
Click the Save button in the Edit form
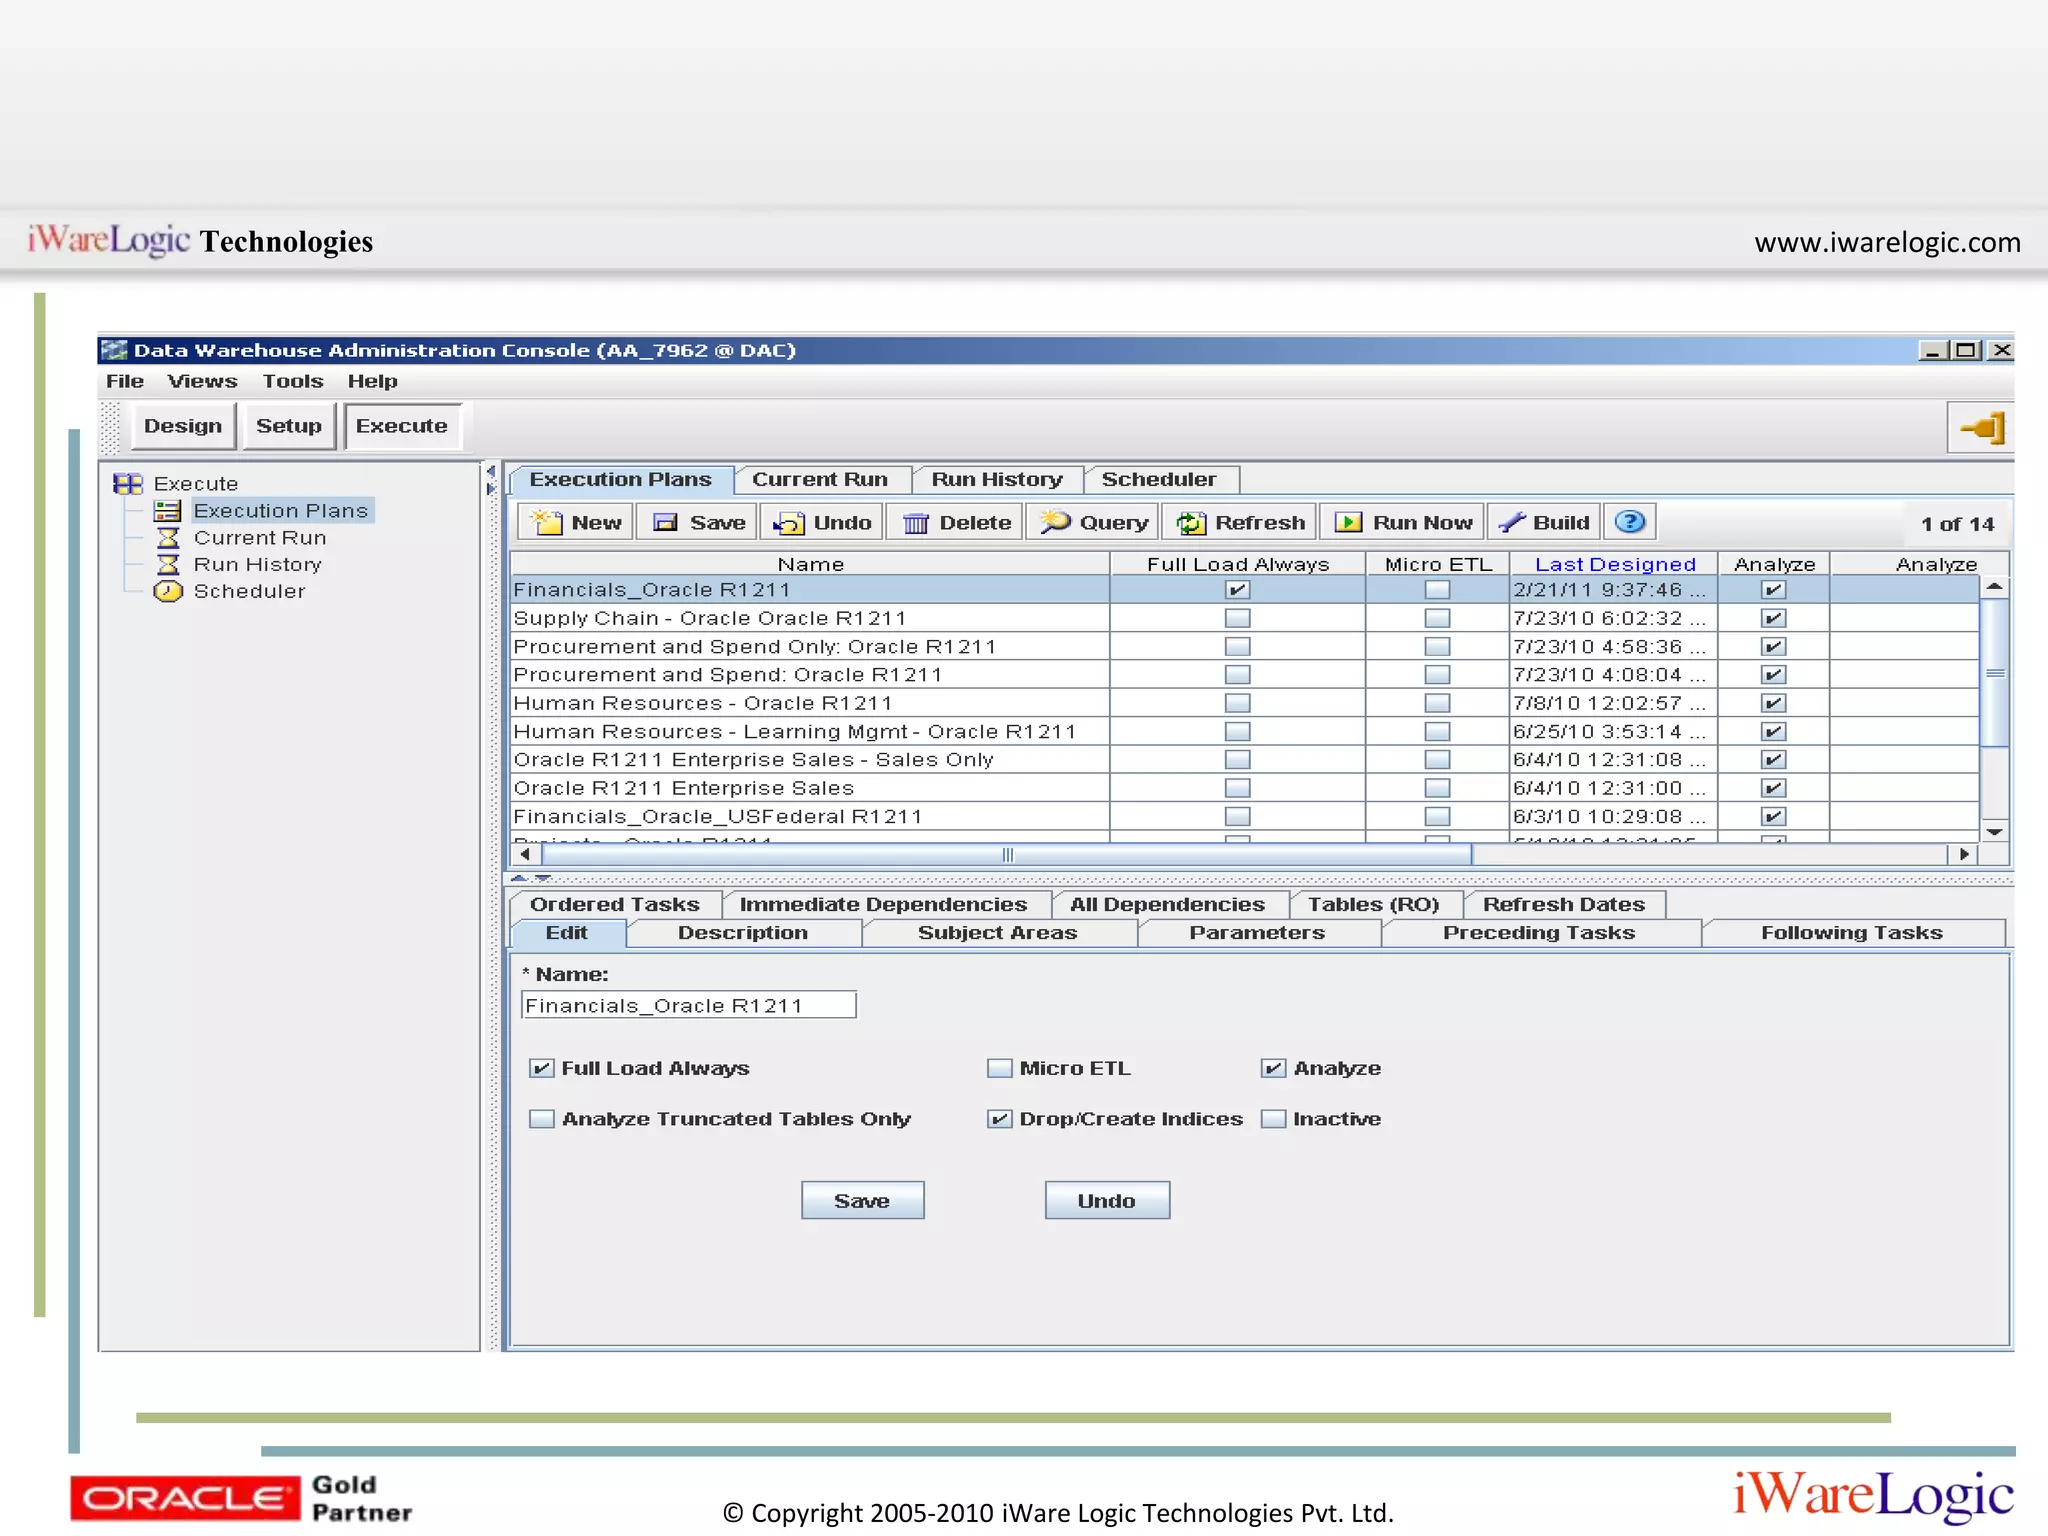(862, 1201)
